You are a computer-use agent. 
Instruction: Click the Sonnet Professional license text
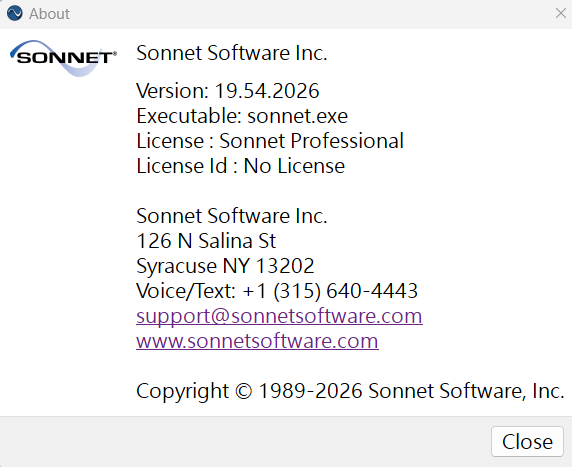311,141
